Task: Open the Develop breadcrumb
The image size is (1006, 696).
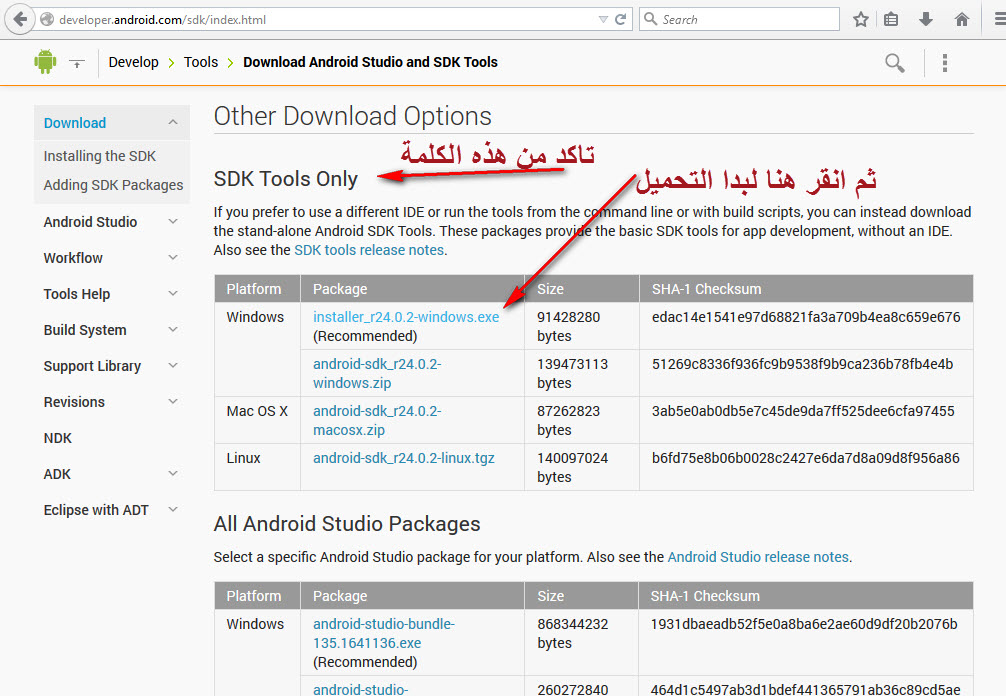Action: point(133,62)
